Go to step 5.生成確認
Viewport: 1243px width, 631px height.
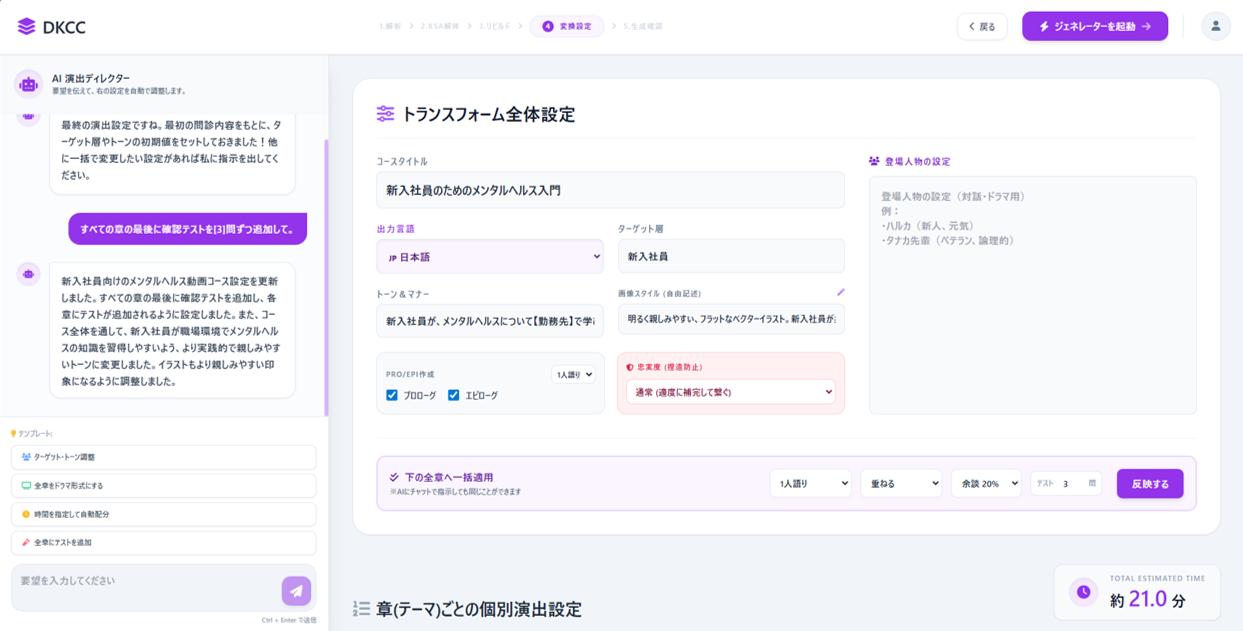[x=642, y=27]
